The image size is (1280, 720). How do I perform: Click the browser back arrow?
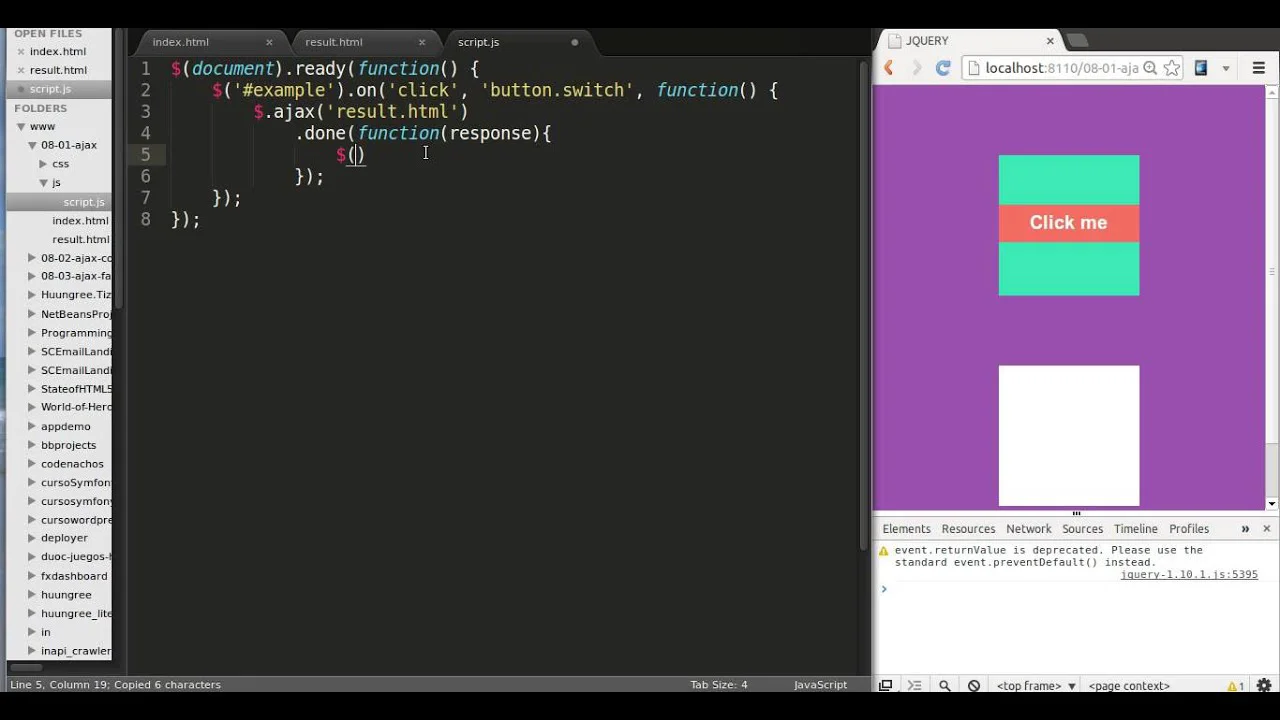(888, 68)
